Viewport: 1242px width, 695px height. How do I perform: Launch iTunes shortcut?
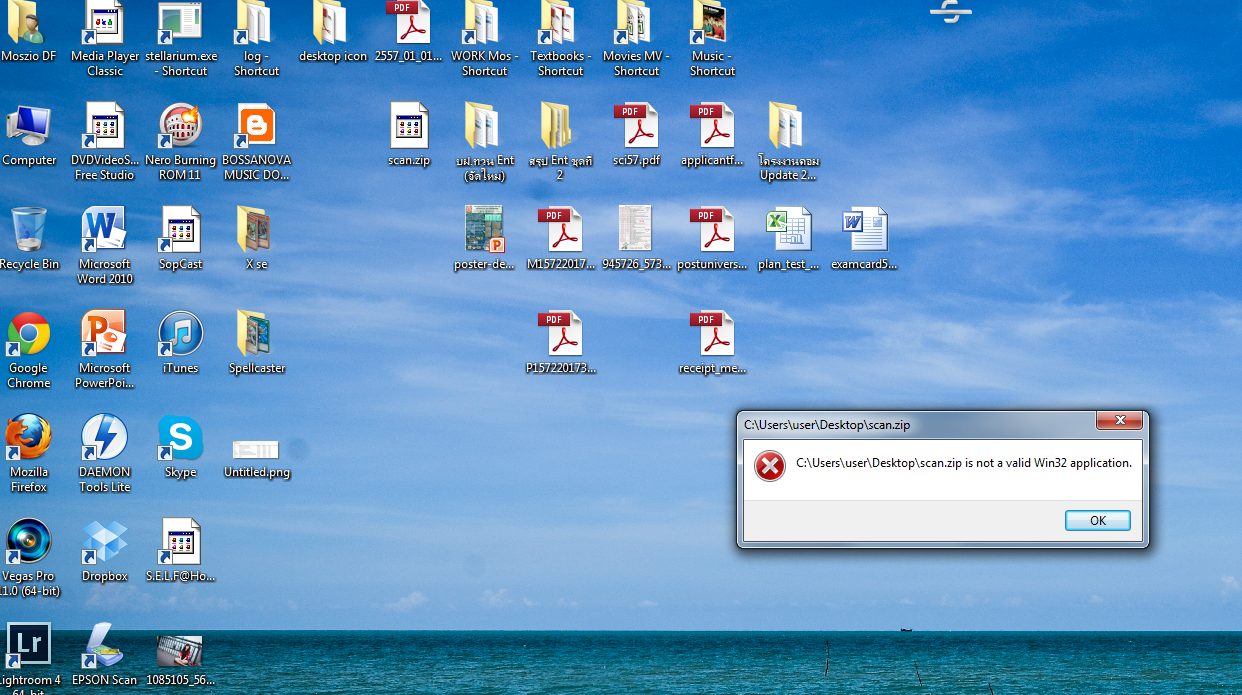pos(181,334)
